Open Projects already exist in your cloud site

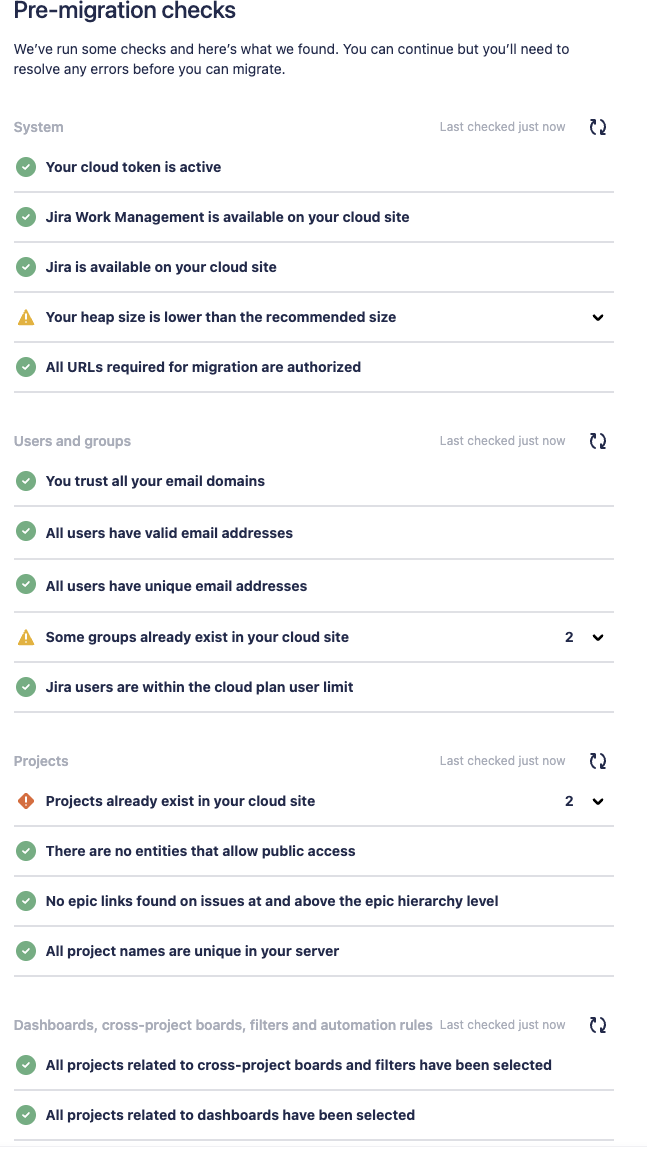tap(314, 802)
